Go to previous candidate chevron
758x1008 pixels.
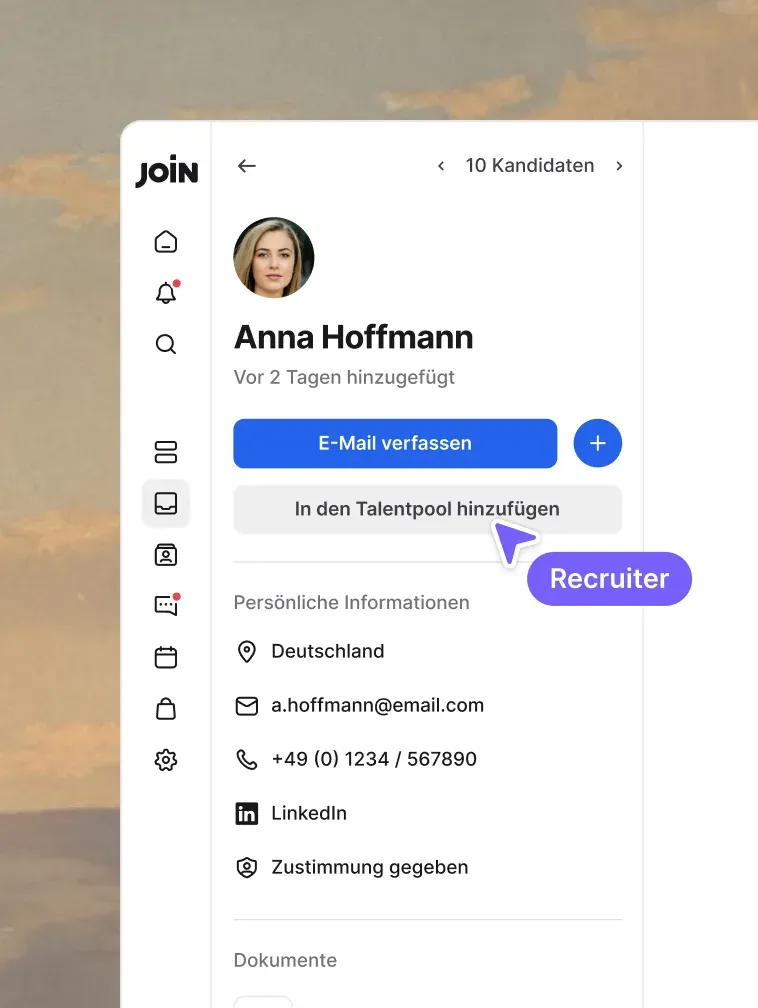[441, 166]
